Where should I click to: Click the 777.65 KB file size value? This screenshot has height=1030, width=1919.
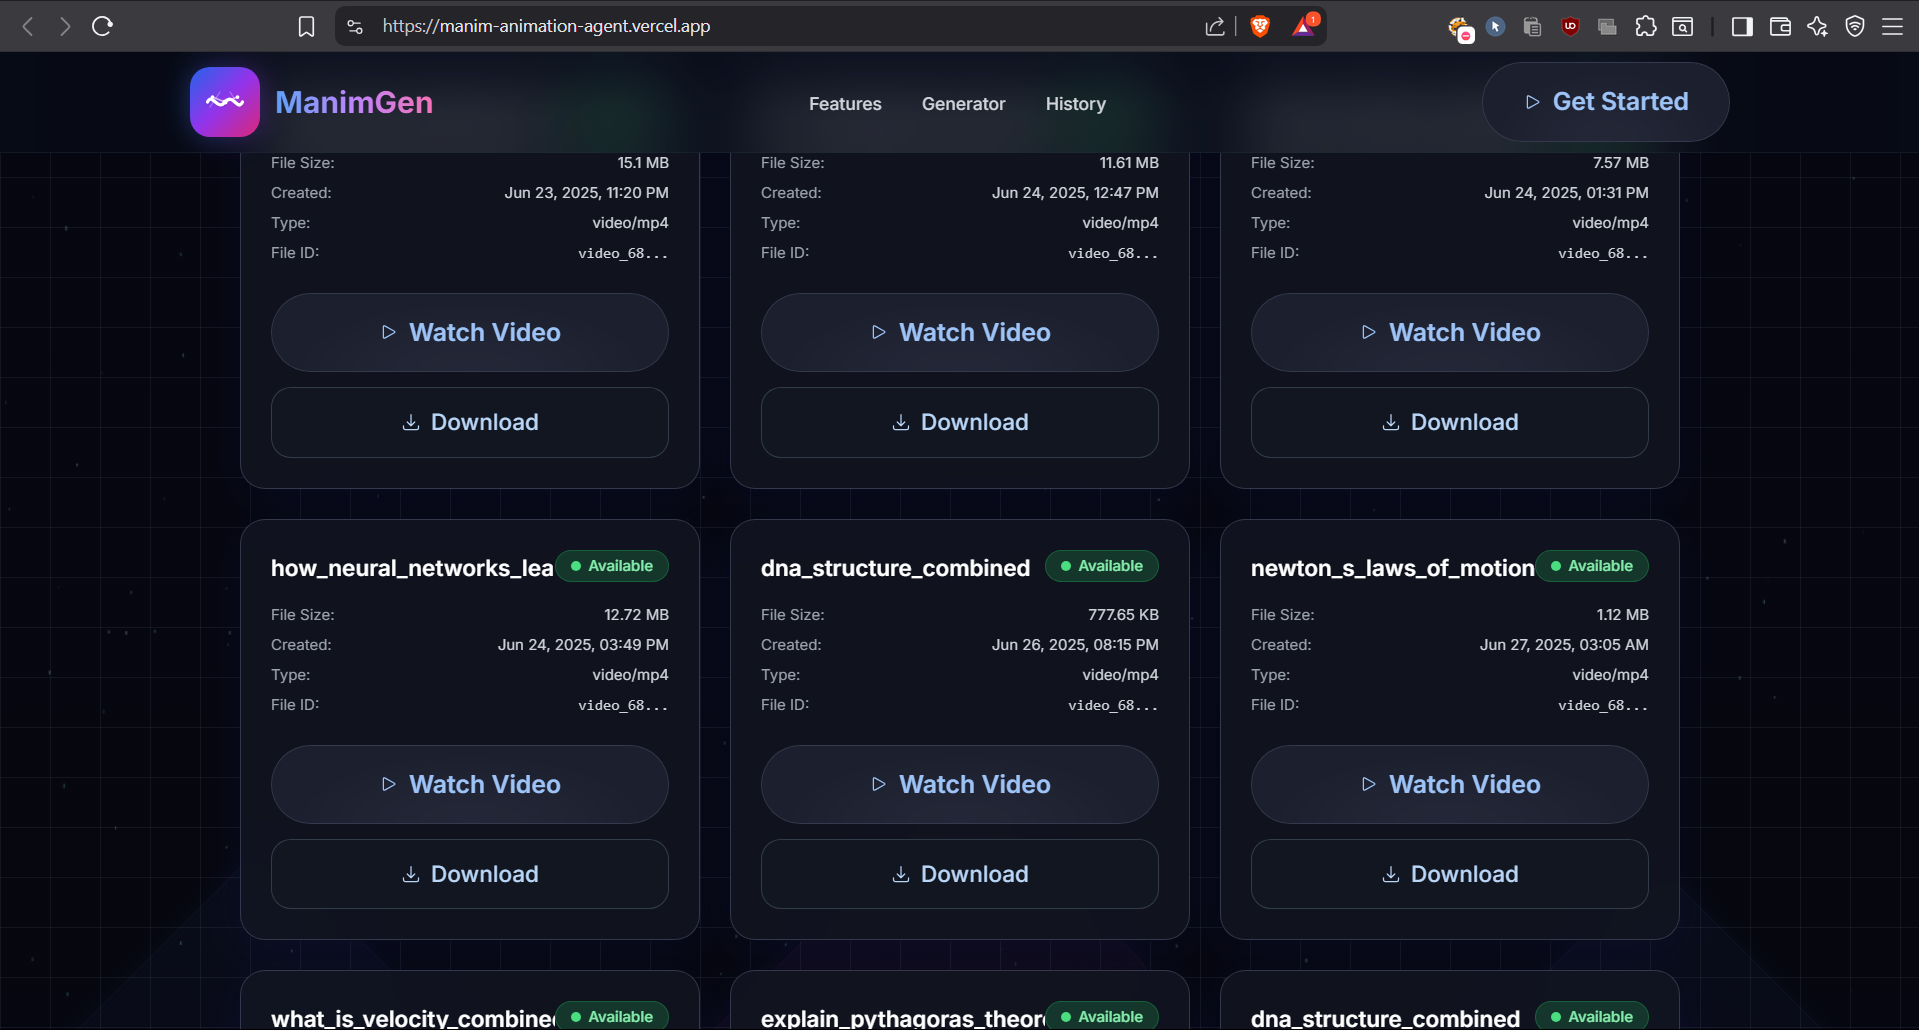point(1123,615)
